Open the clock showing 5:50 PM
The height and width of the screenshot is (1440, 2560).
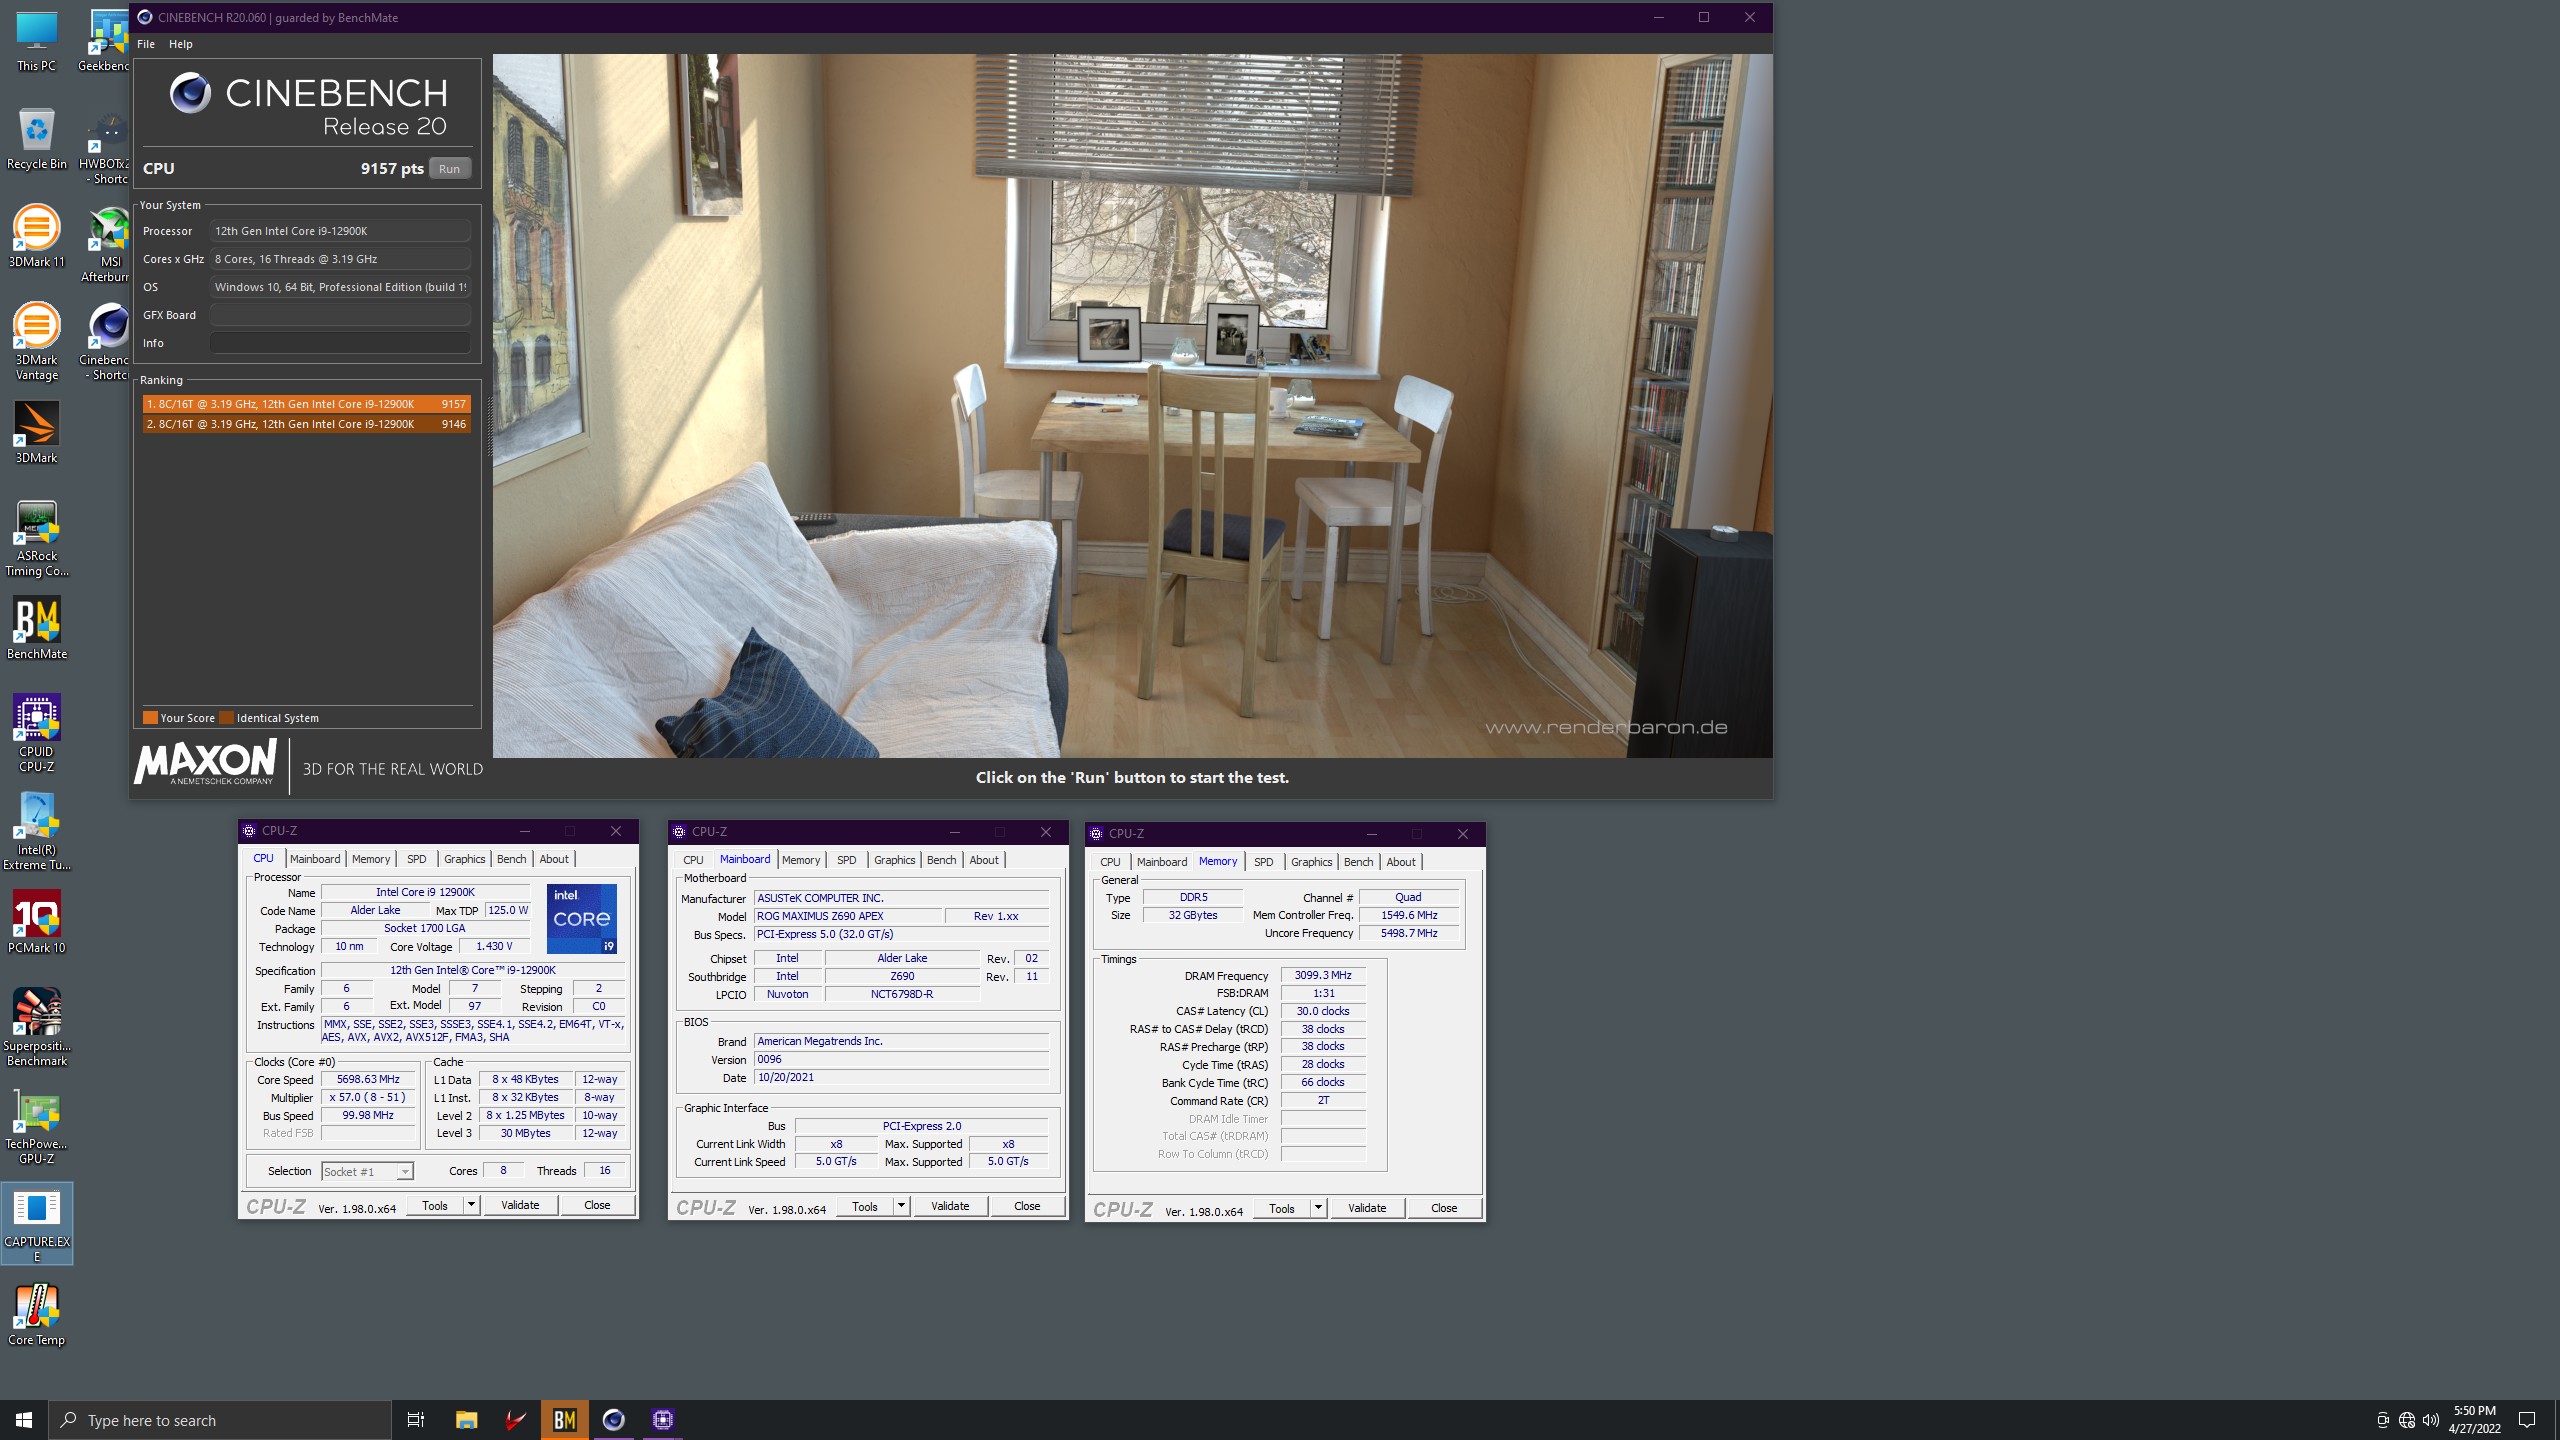(2475, 1420)
